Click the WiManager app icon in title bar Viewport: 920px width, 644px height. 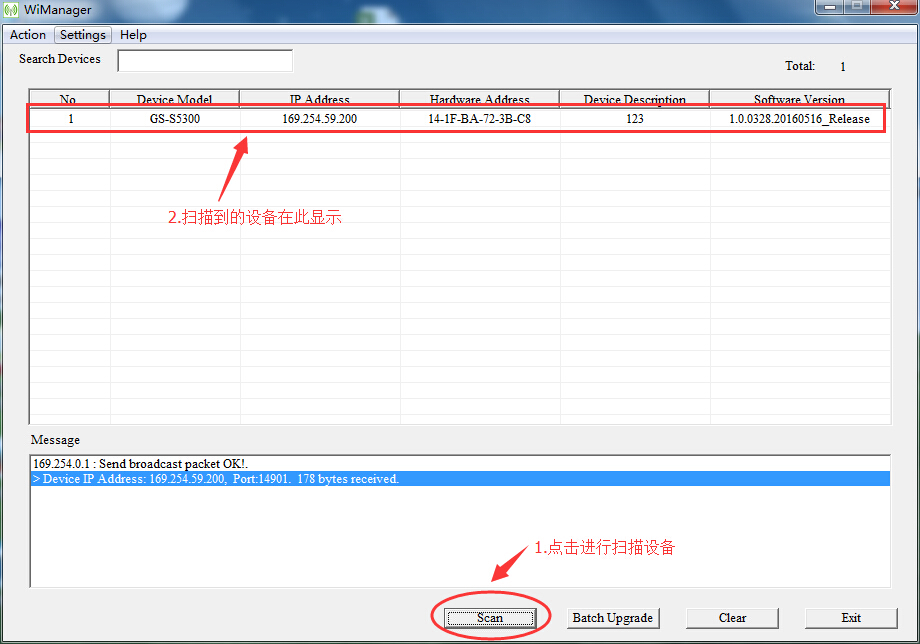point(12,9)
